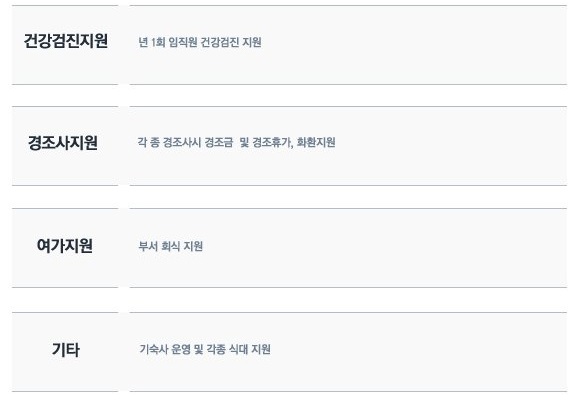
Task: Click '년 1회' in health checkup description
Action: tap(151, 42)
